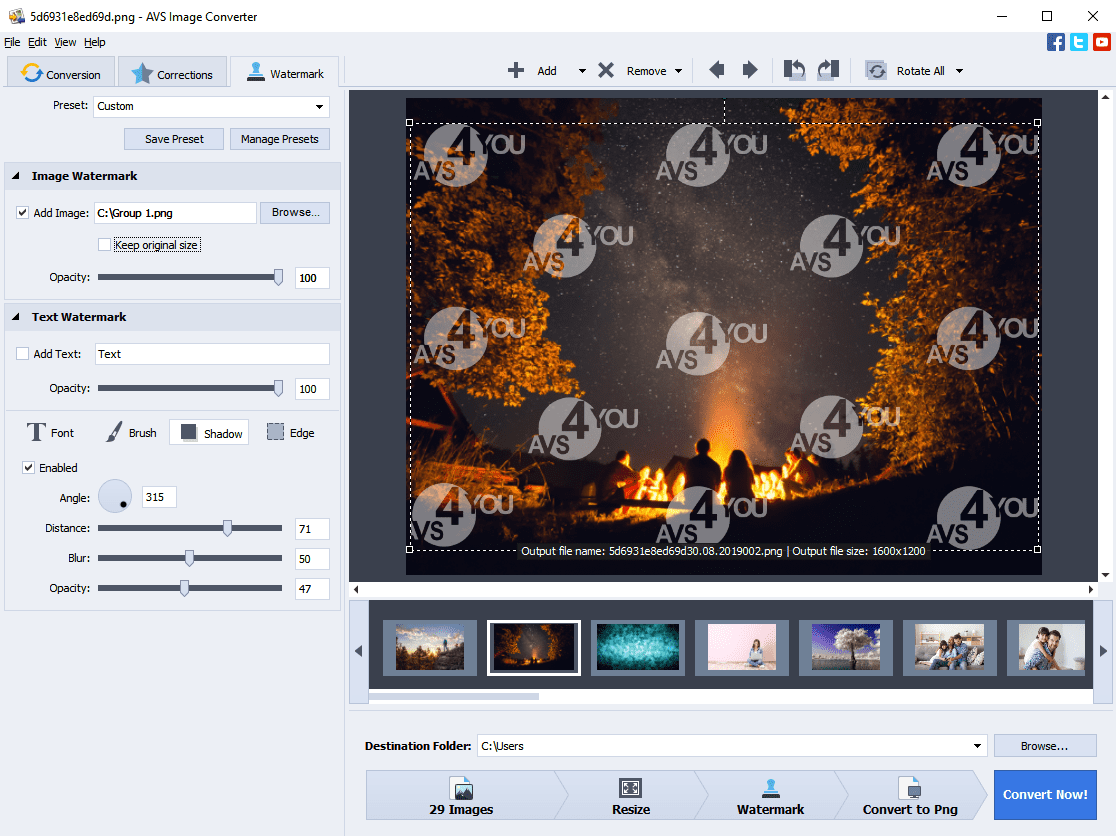Collapse the Image Watermark section

point(17,176)
